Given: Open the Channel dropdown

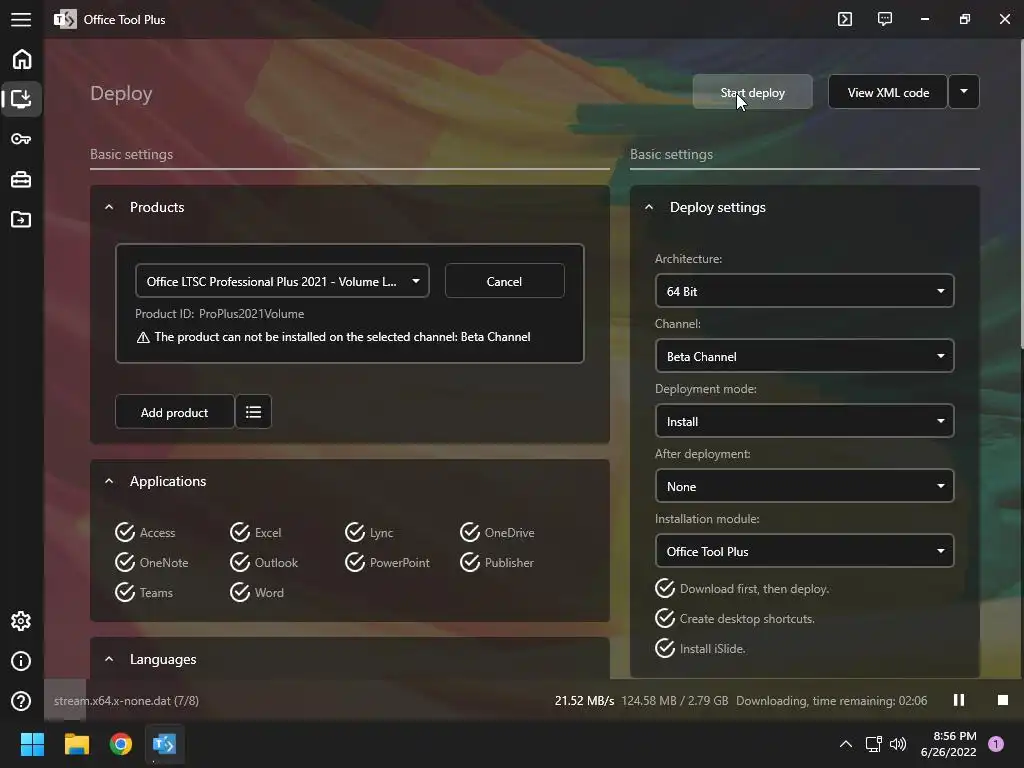Looking at the screenshot, I should pos(804,356).
